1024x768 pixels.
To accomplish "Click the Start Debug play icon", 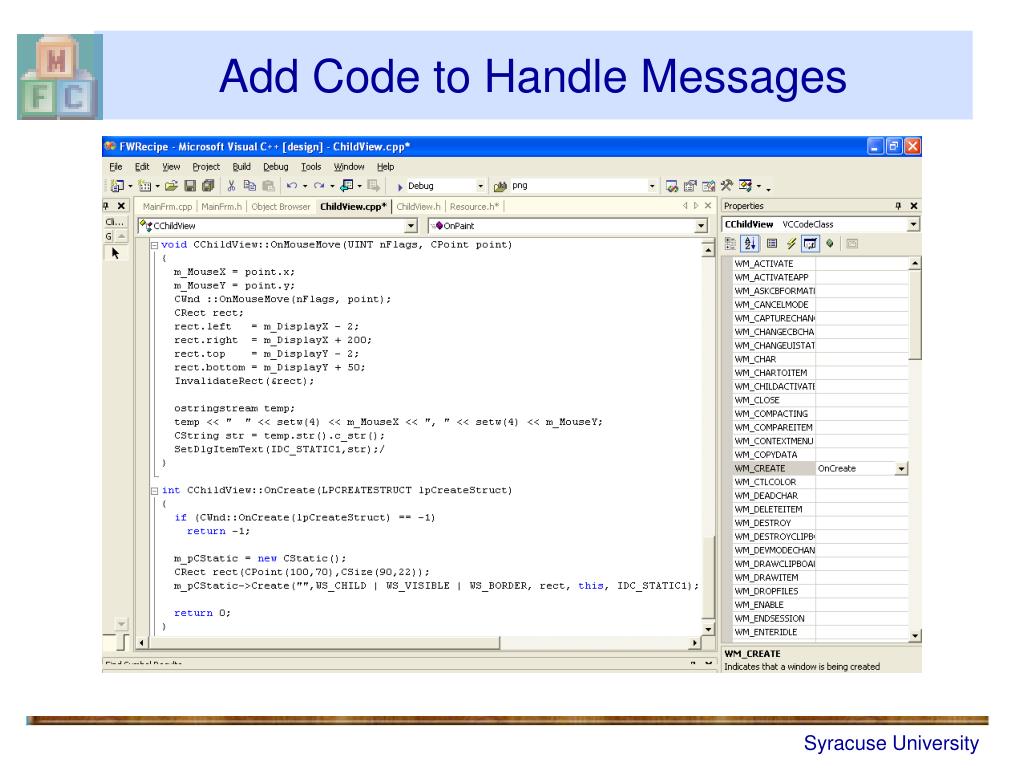I will tap(400, 186).
